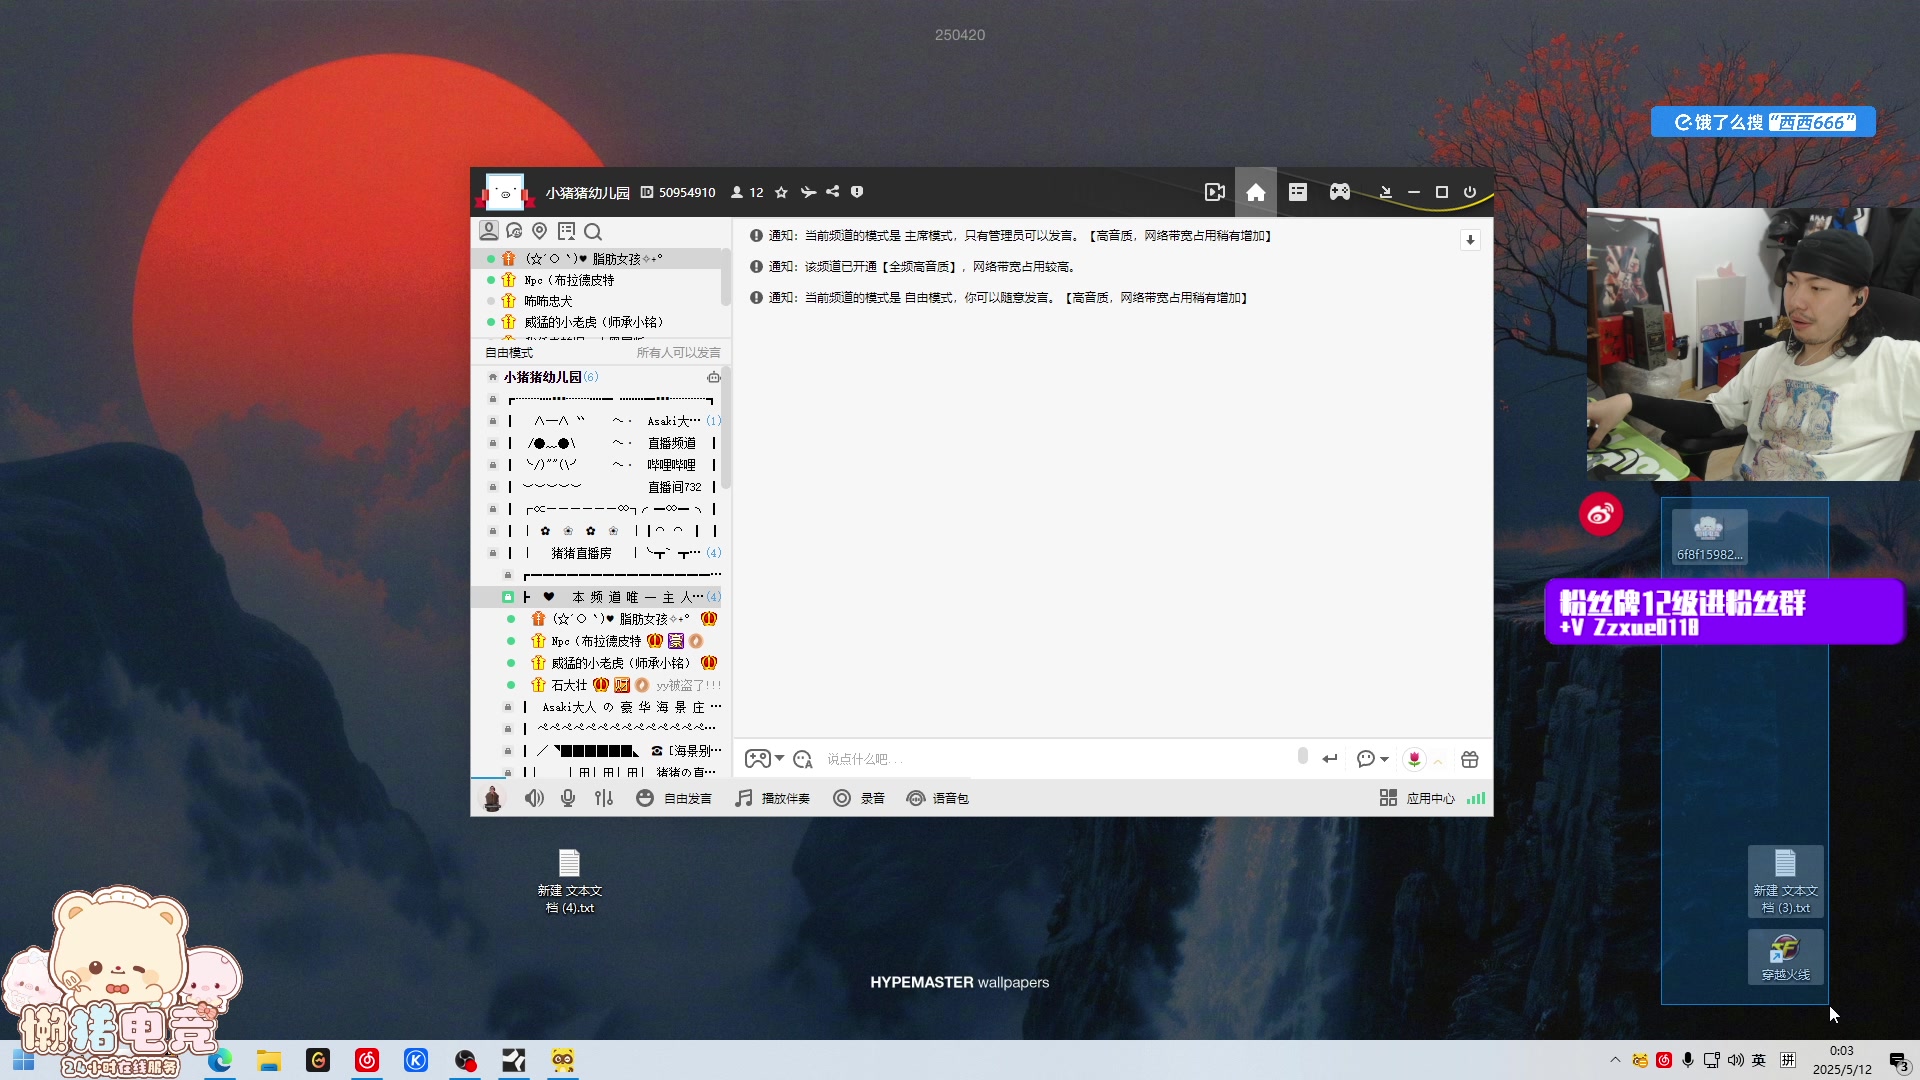1920x1080 pixels.
Task: Select 威猛的小老虎 in the top member list
Action: 594,322
